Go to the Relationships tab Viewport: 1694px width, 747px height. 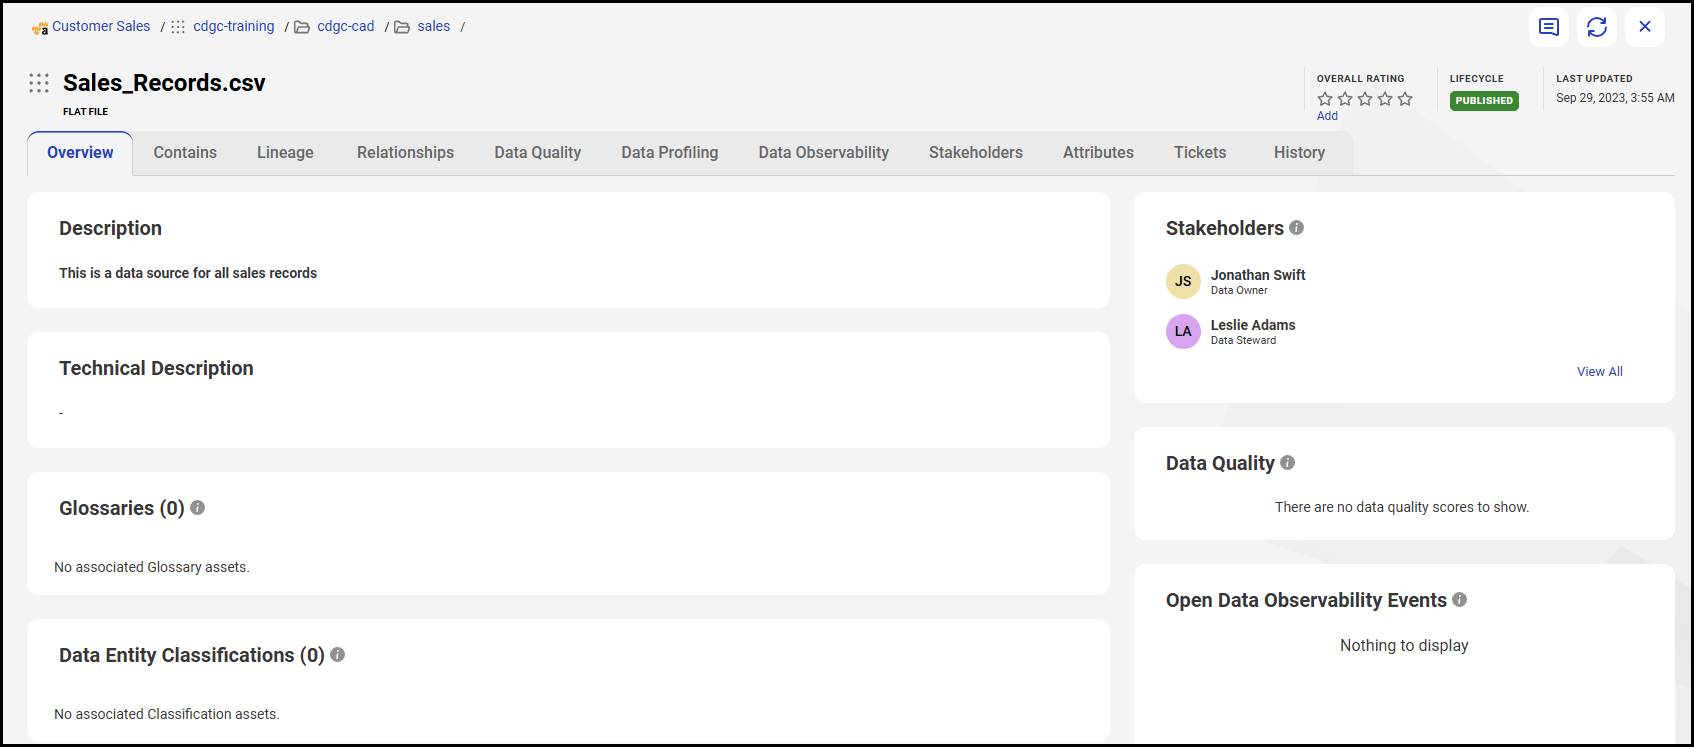[x=405, y=153]
